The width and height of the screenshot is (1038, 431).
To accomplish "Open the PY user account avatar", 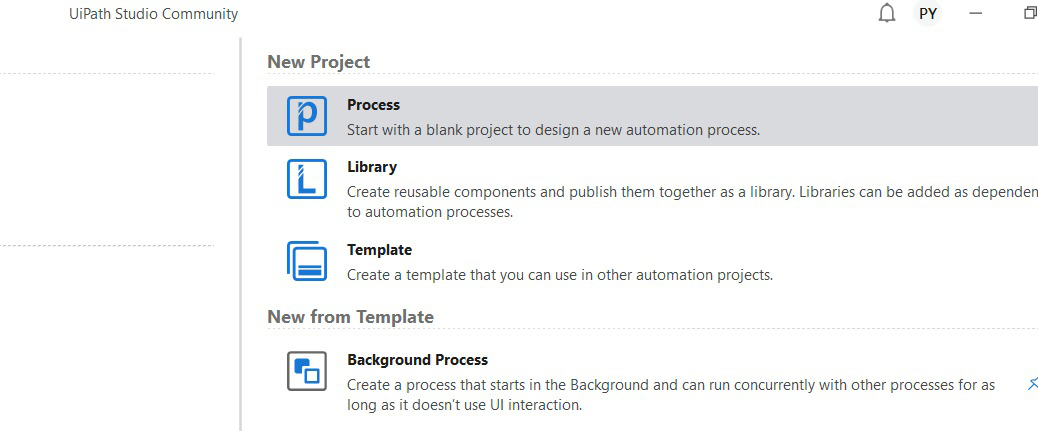I will tap(928, 14).
